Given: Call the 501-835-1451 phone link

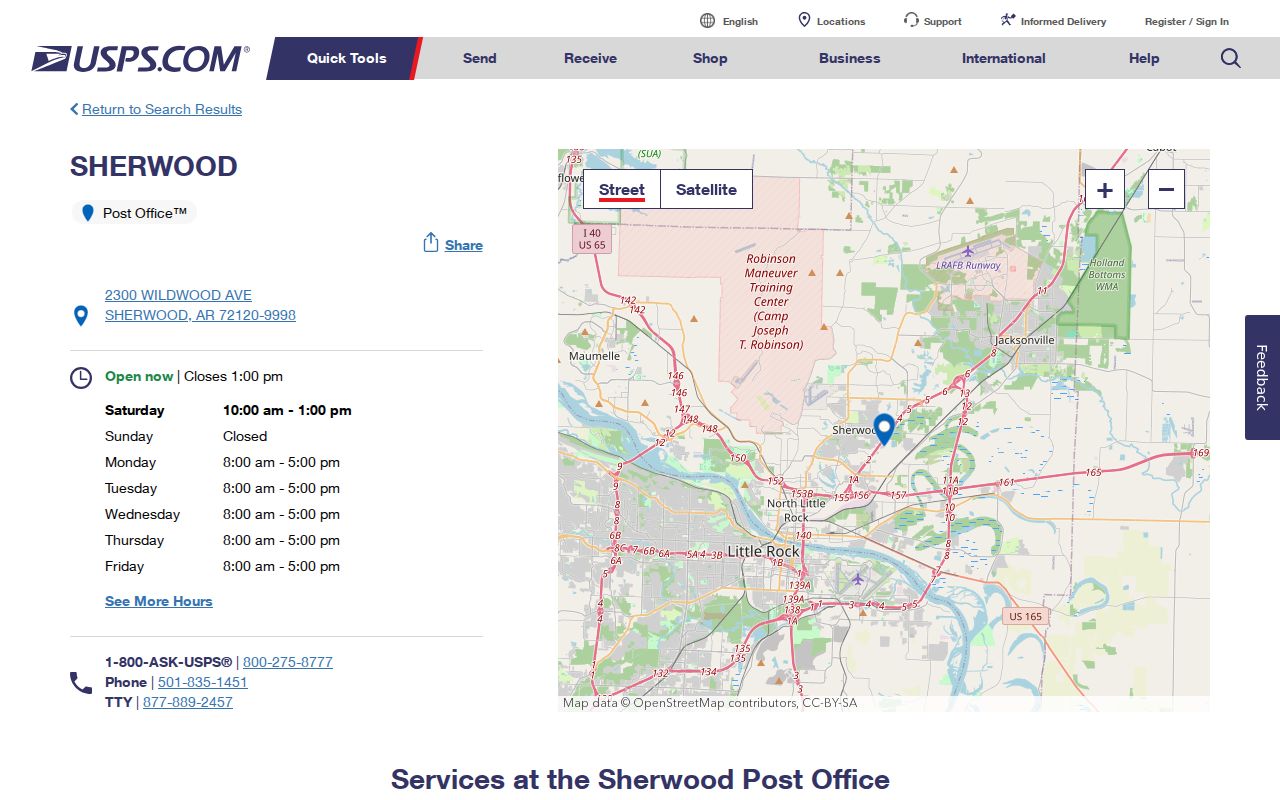Looking at the screenshot, I should point(203,682).
